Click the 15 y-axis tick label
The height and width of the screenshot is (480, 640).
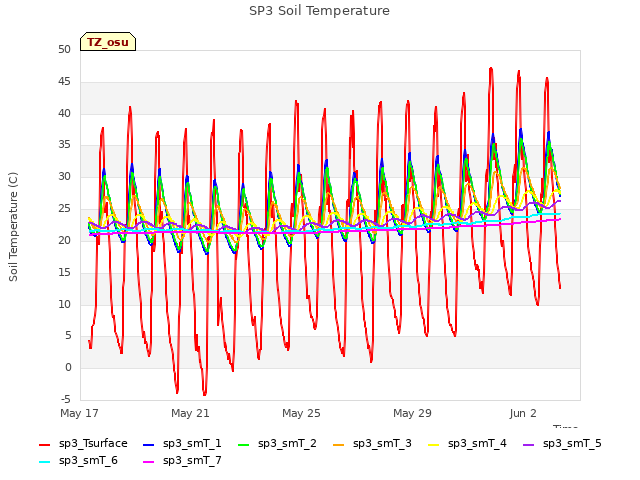tap(64, 272)
